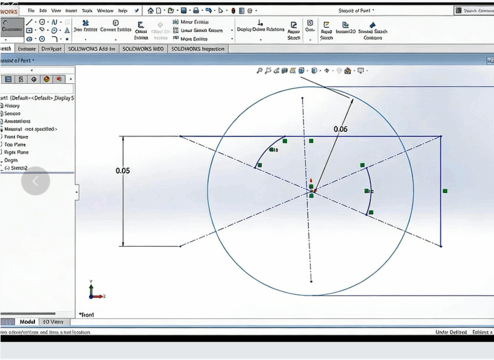Click the Rebuild traffic light icon

point(233,11)
